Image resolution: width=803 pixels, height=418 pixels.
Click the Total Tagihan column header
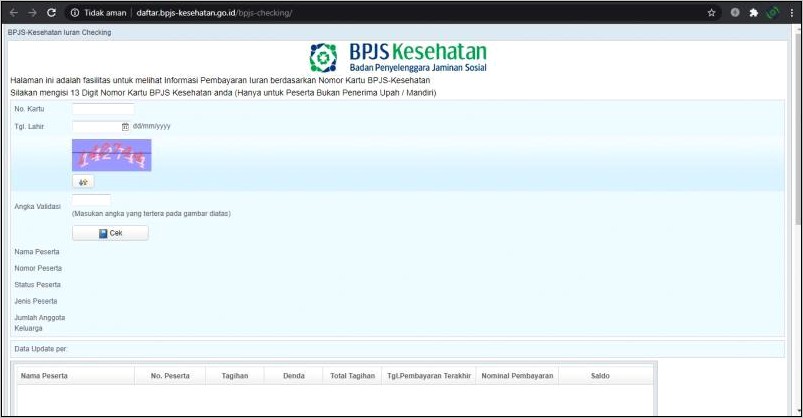tap(352, 375)
